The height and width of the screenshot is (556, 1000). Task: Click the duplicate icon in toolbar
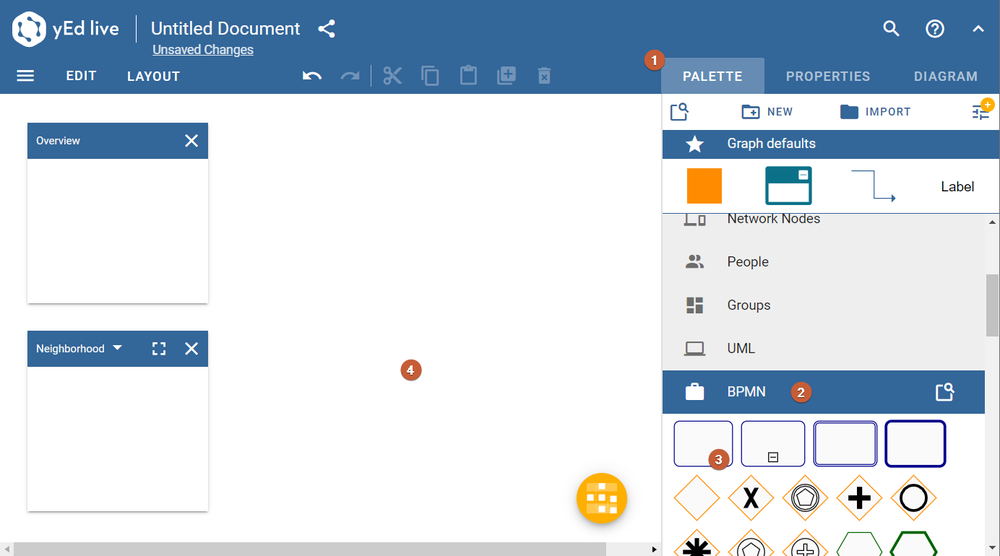pos(506,75)
